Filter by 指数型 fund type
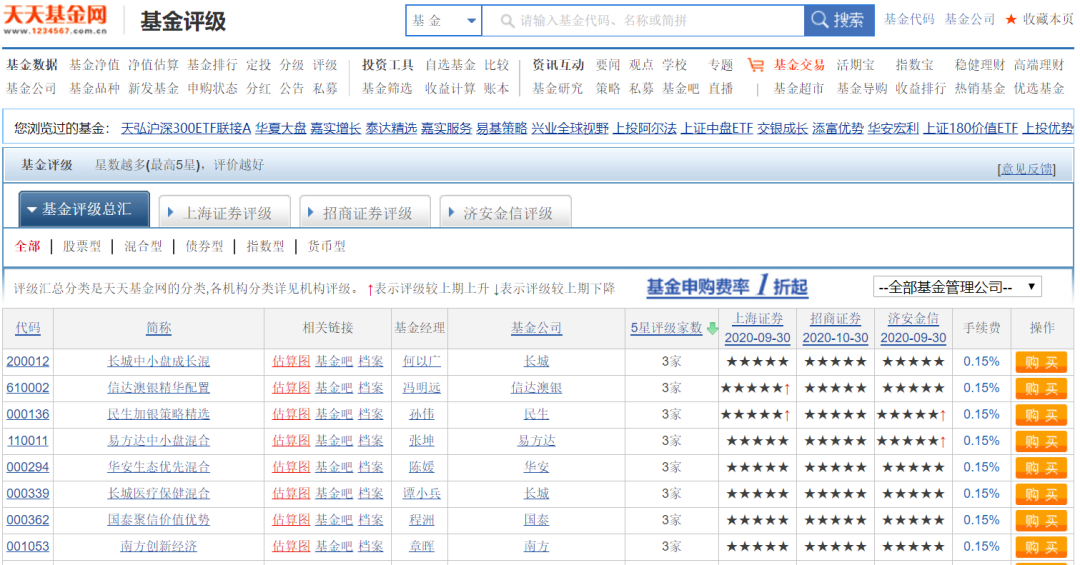Screen dimensions: 1080x565 pyautogui.click(x=265, y=247)
